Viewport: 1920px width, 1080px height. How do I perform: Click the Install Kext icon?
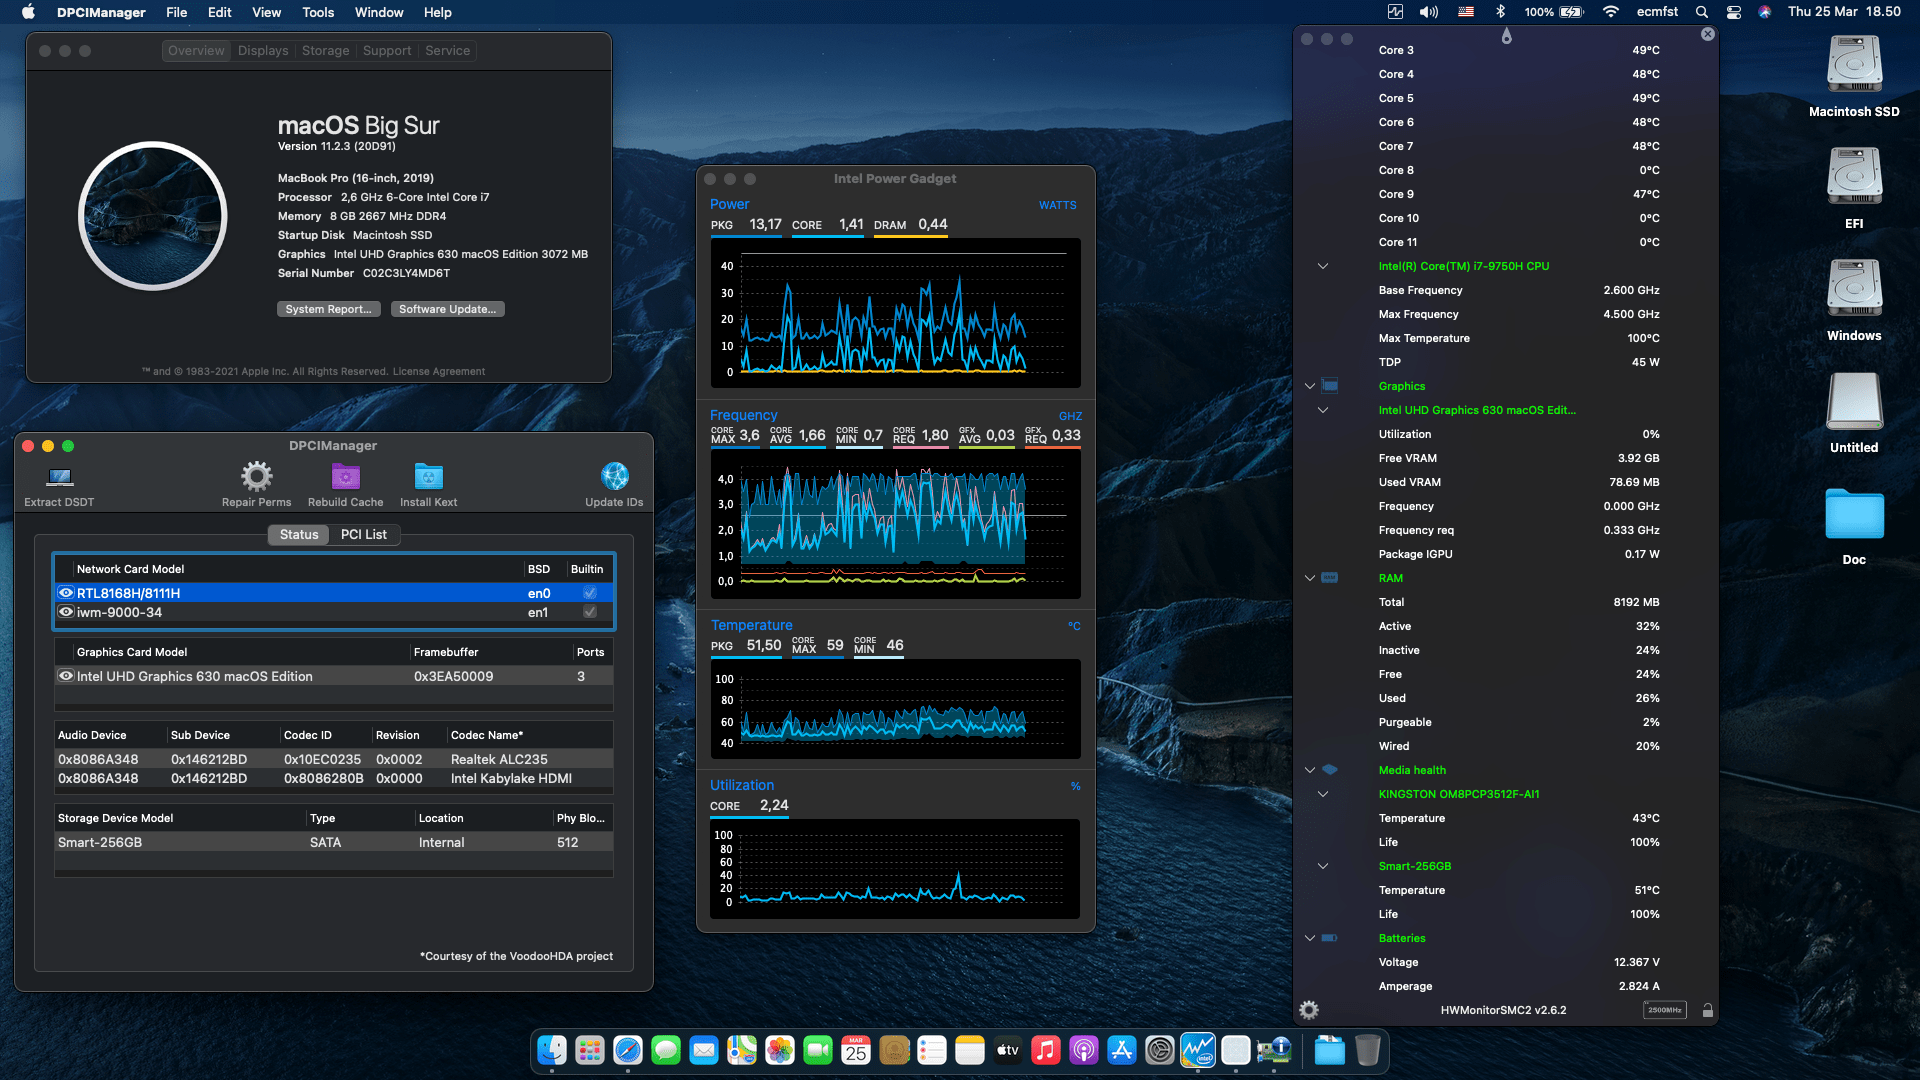coord(429,476)
